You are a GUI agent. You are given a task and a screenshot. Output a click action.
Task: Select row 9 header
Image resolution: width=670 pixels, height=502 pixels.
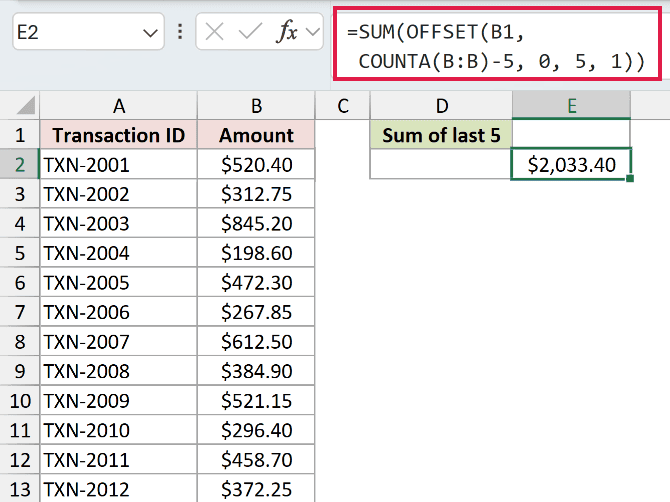20,371
